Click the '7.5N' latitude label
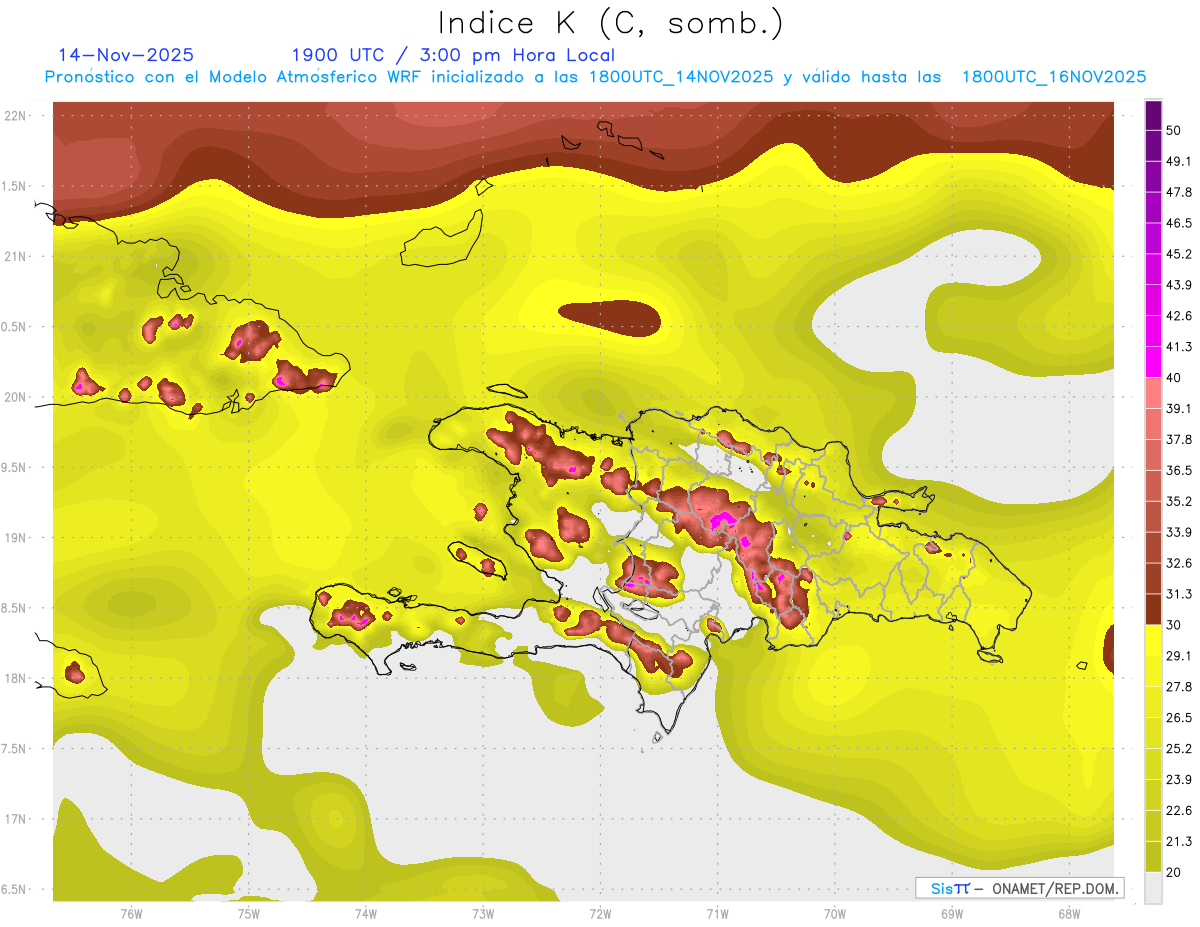Image resolution: width=1200 pixels, height=927 pixels. (15, 749)
